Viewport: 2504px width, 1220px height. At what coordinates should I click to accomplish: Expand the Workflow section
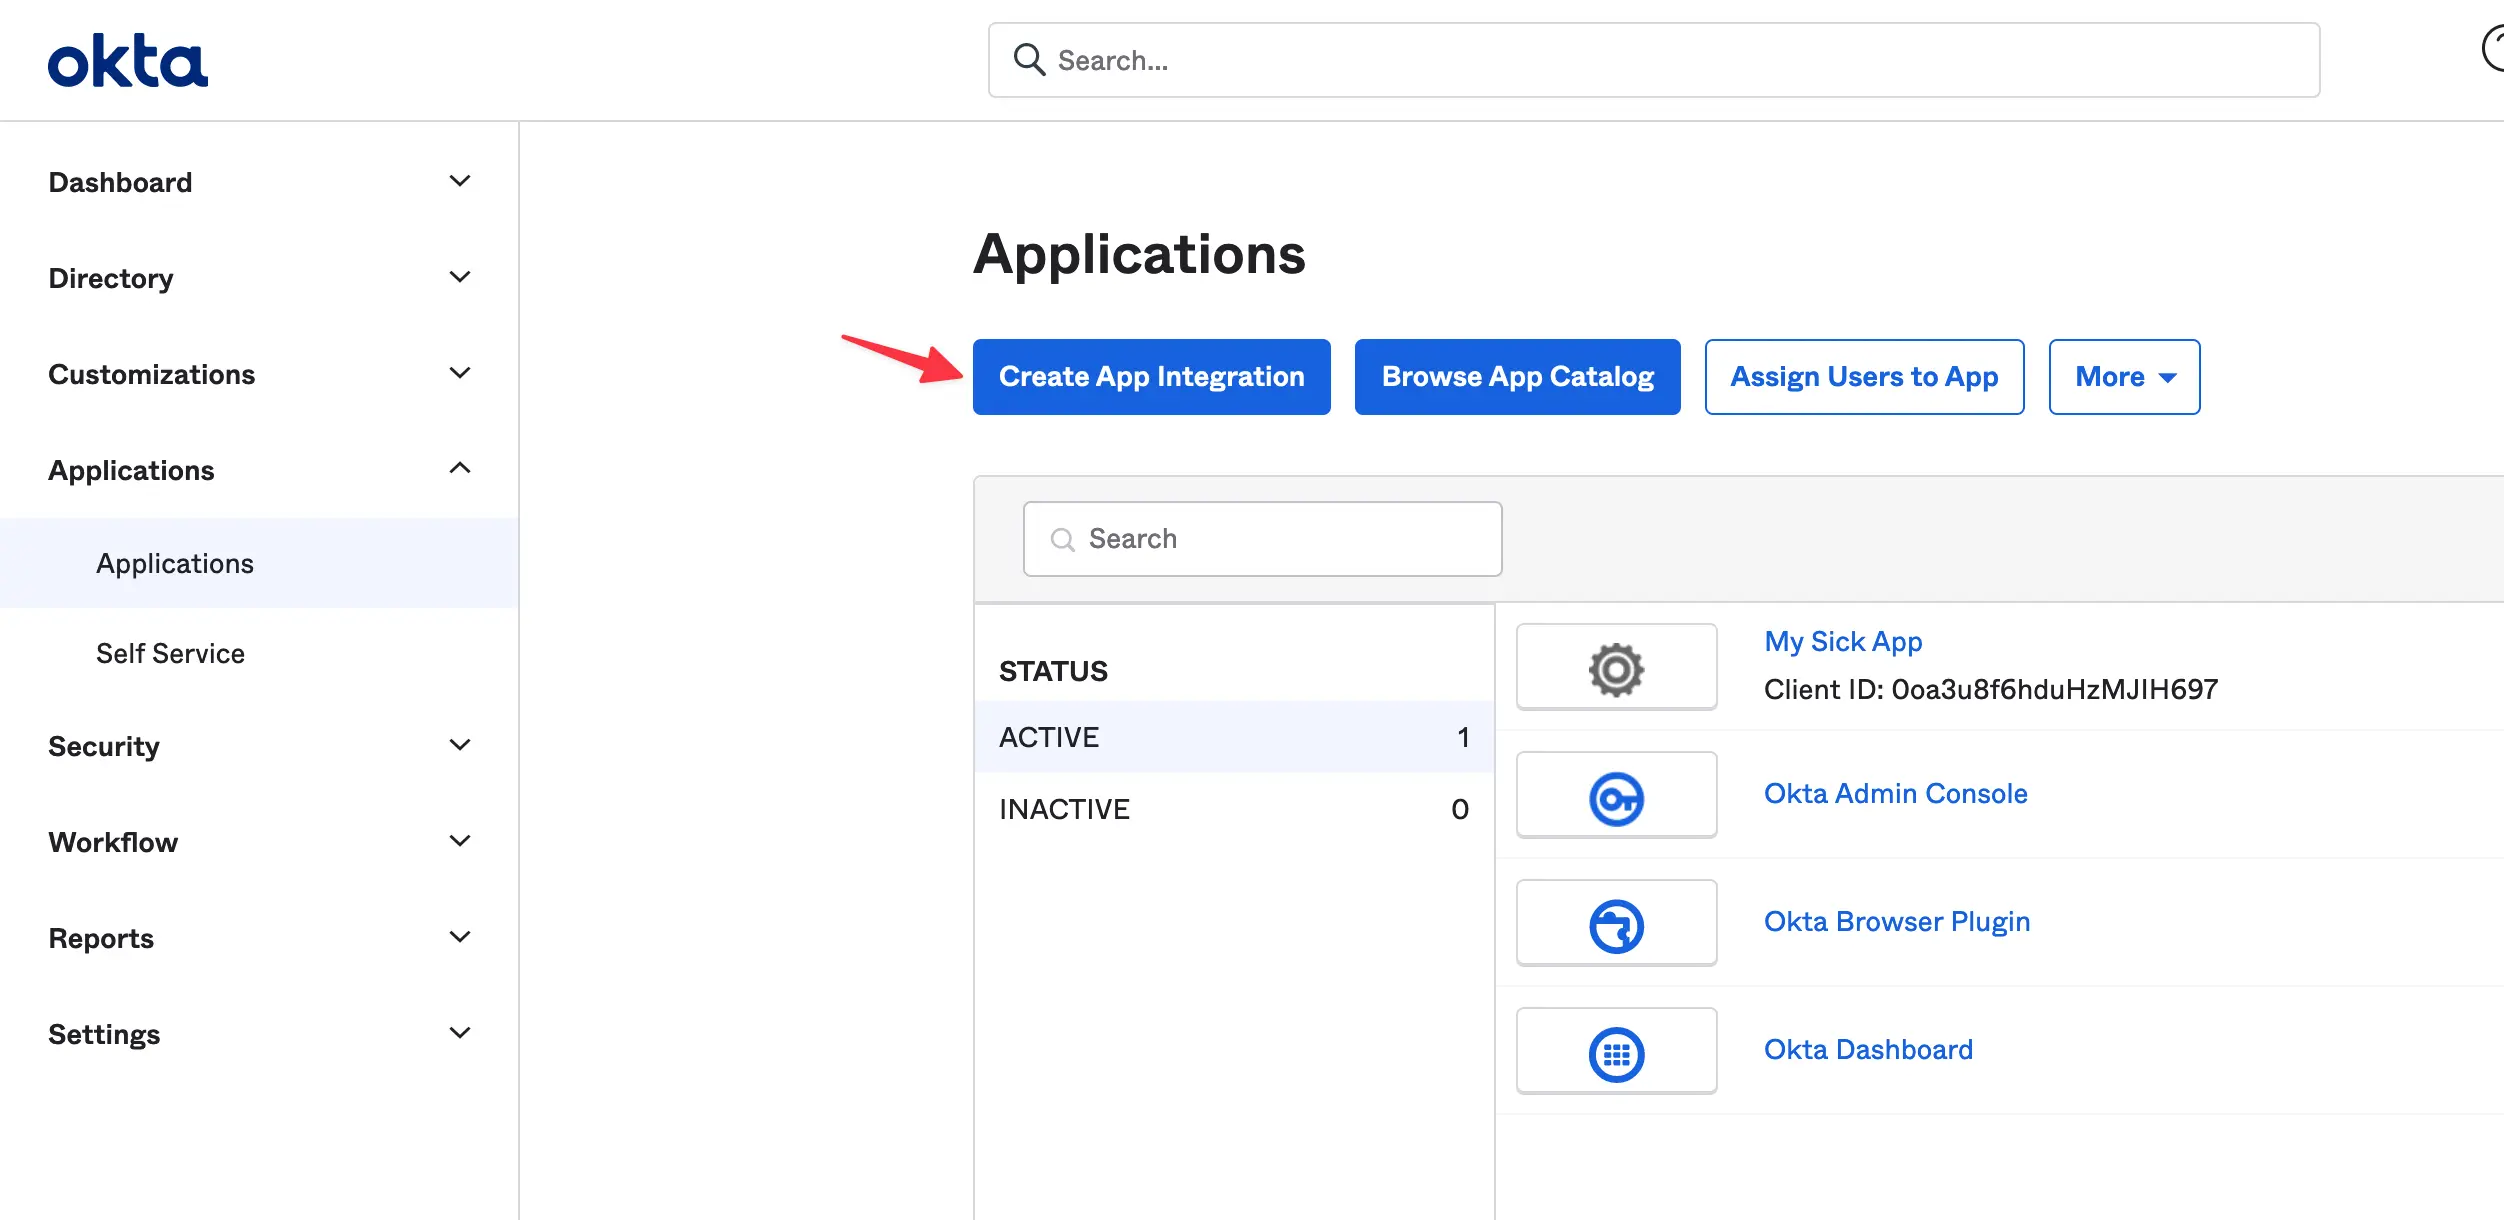113,842
